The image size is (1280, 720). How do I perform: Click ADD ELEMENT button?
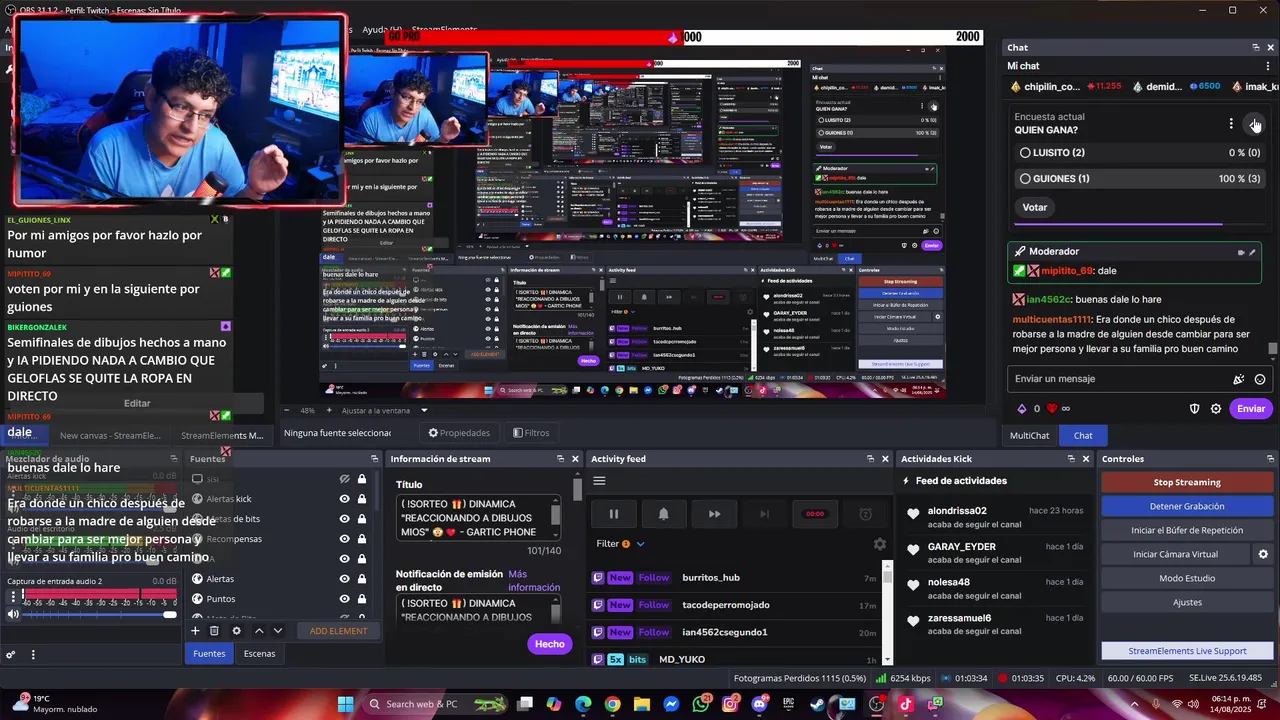(338, 631)
